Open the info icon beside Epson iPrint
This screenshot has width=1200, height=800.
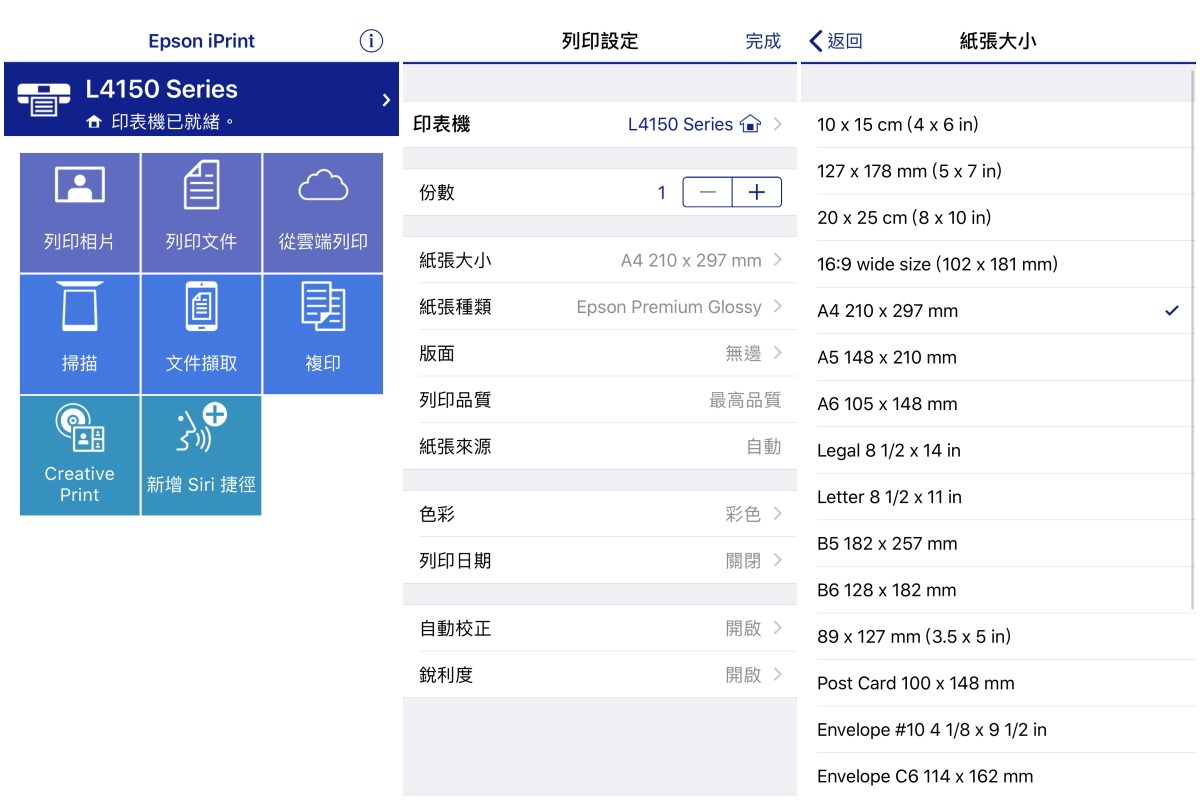371,41
